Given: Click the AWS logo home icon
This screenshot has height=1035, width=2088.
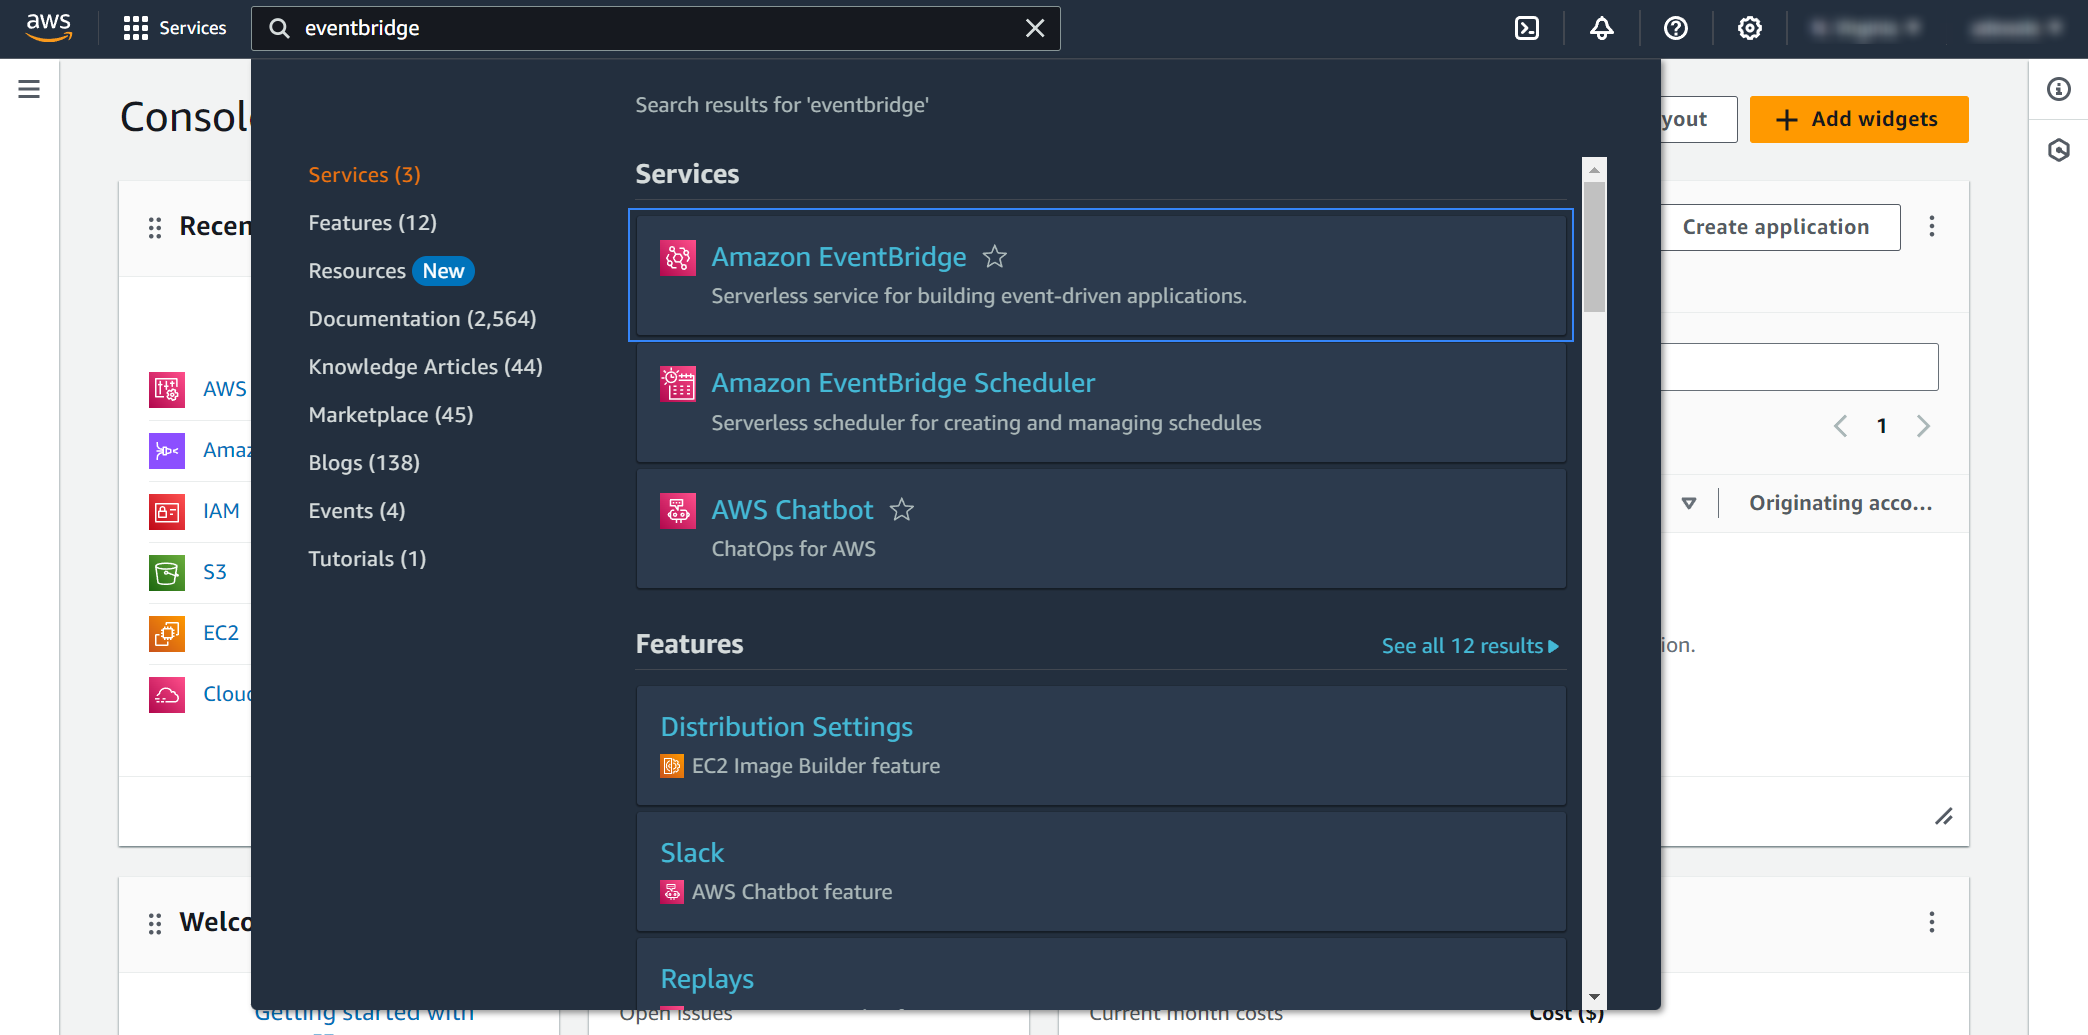Looking at the screenshot, I should click(49, 28).
